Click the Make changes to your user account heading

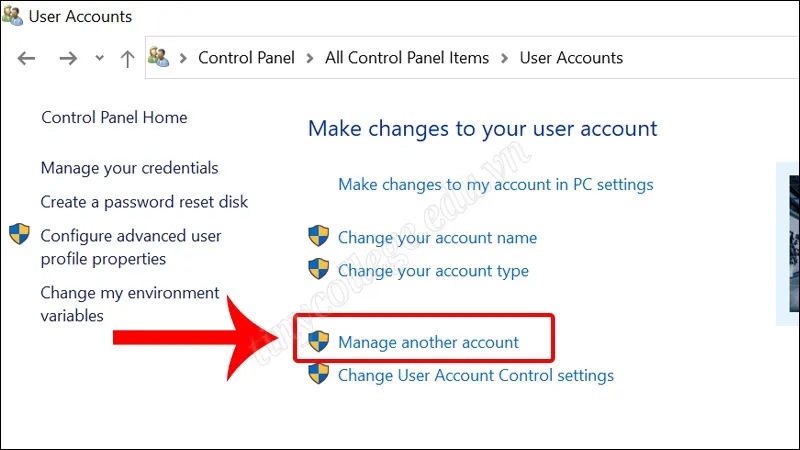click(483, 129)
